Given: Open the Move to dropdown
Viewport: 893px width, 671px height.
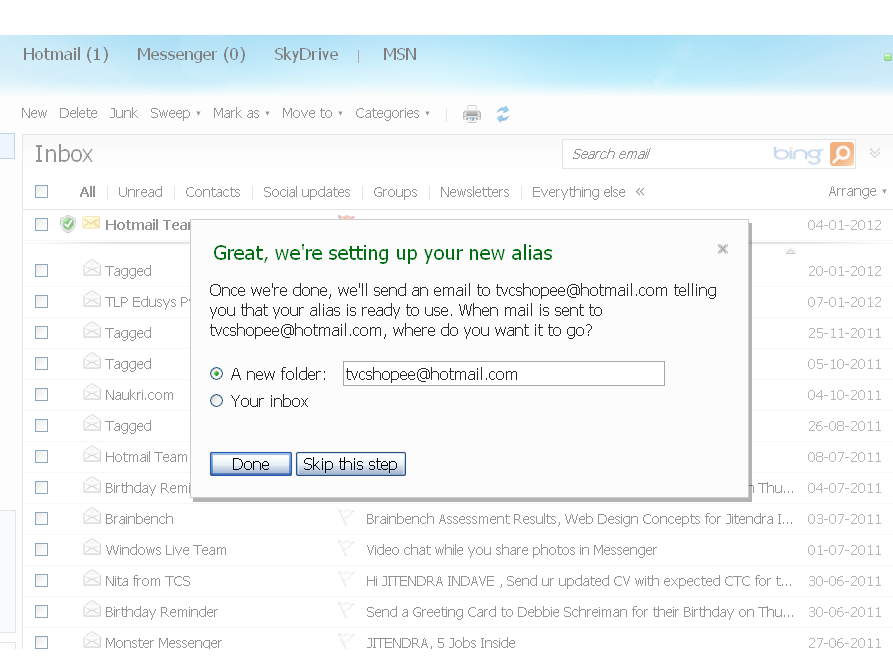Looking at the screenshot, I should click(312, 113).
